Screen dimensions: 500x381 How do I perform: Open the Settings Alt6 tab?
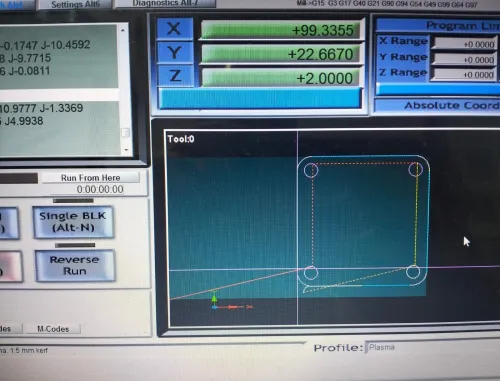(x=76, y=4)
